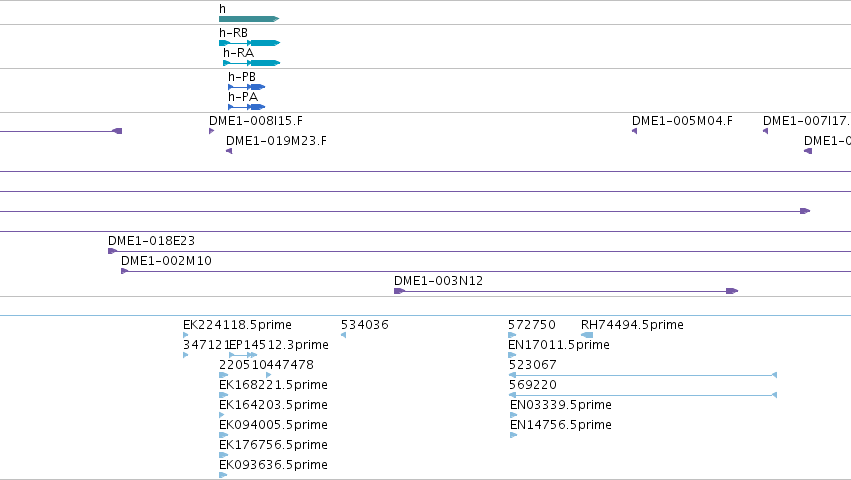851x480 pixels.
Task: Select the 534036 feature arrow
Action: tap(344, 335)
